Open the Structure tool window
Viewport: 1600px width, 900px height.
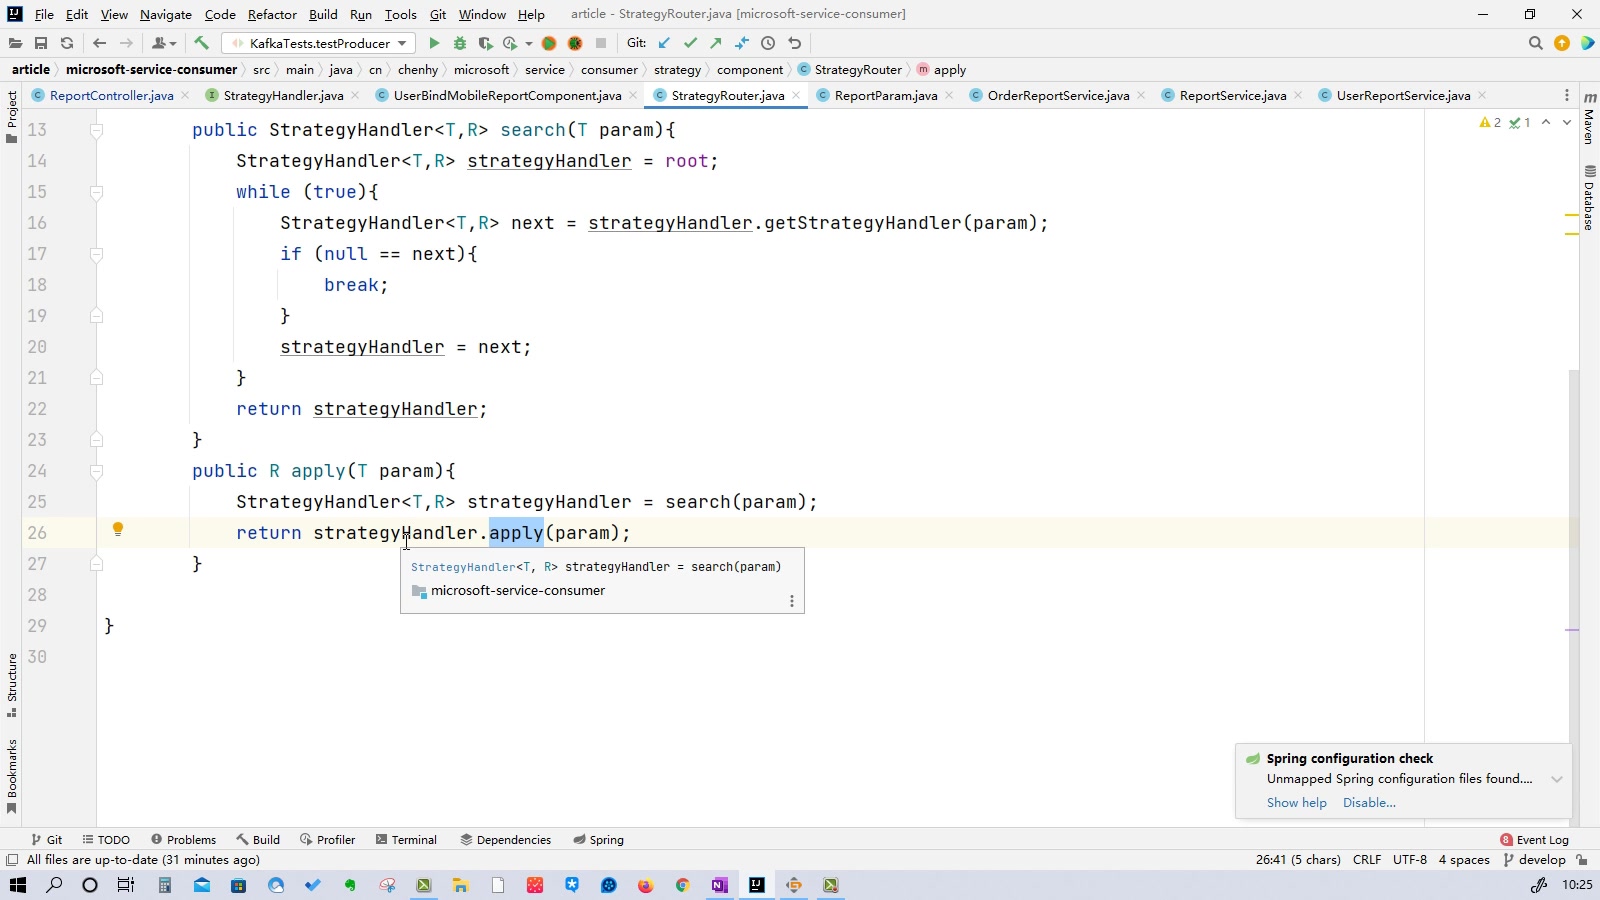[x=12, y=686]
